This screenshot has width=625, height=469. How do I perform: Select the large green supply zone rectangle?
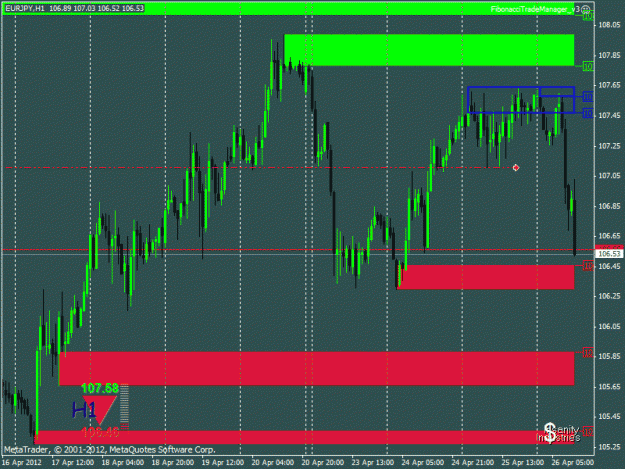[429, 50]
